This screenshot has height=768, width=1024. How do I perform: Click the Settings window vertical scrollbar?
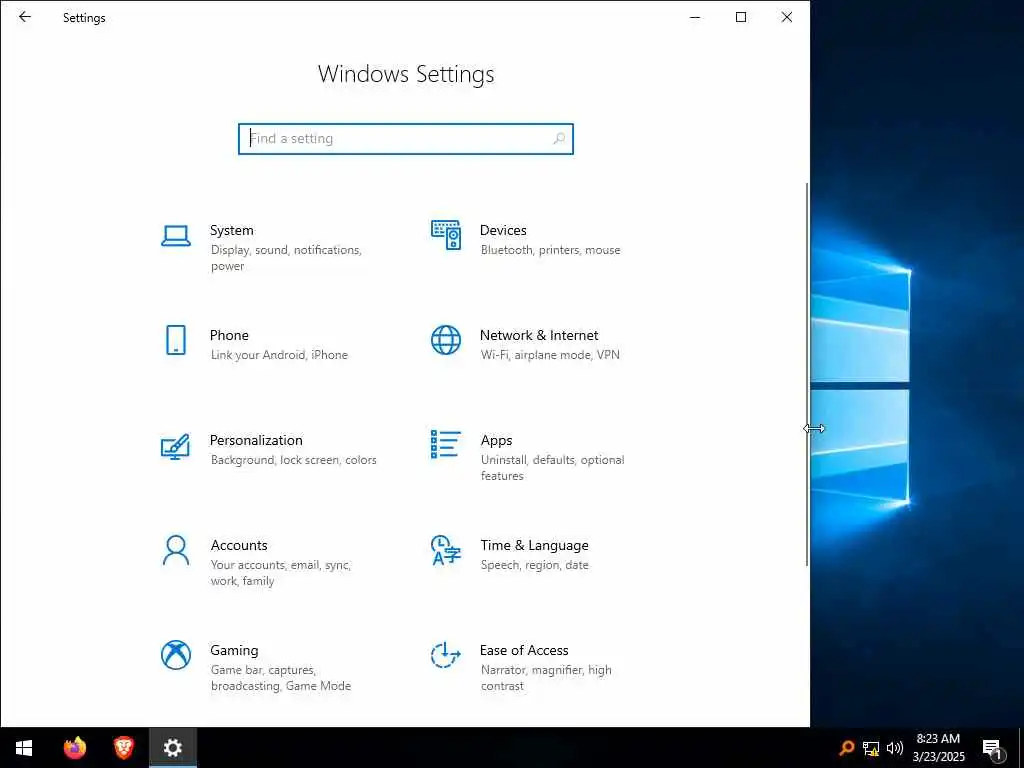tap(807, 374)
